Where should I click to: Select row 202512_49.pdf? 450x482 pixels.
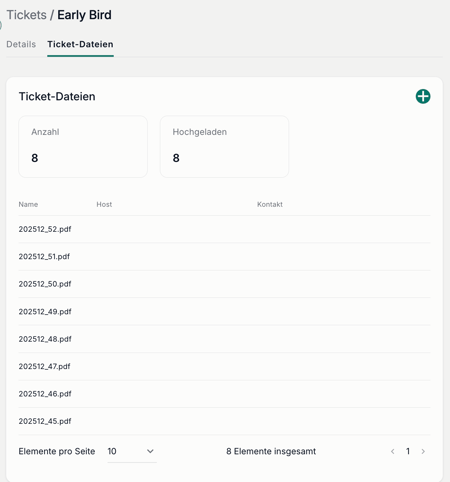coord(224,311)
